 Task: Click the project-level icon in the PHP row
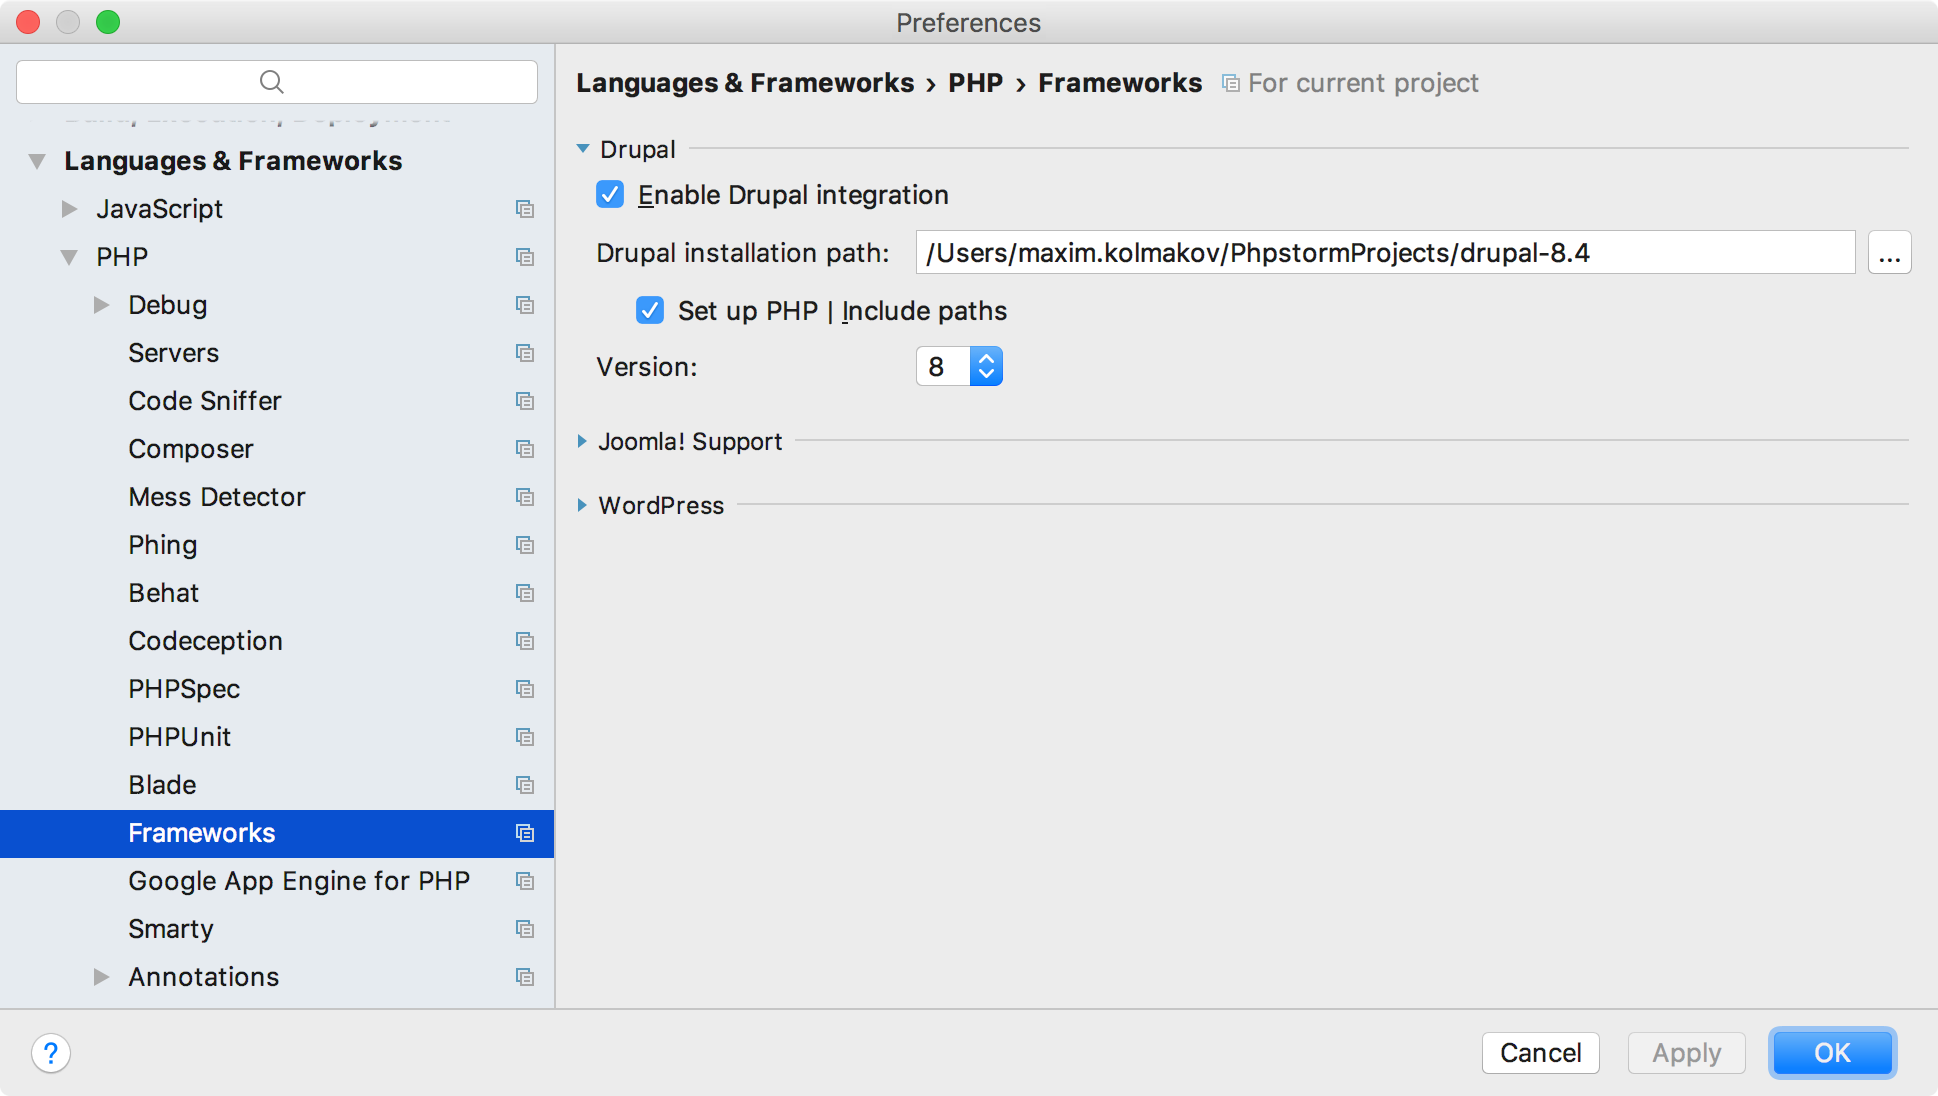pyautogui.click(x=524, y=257)
